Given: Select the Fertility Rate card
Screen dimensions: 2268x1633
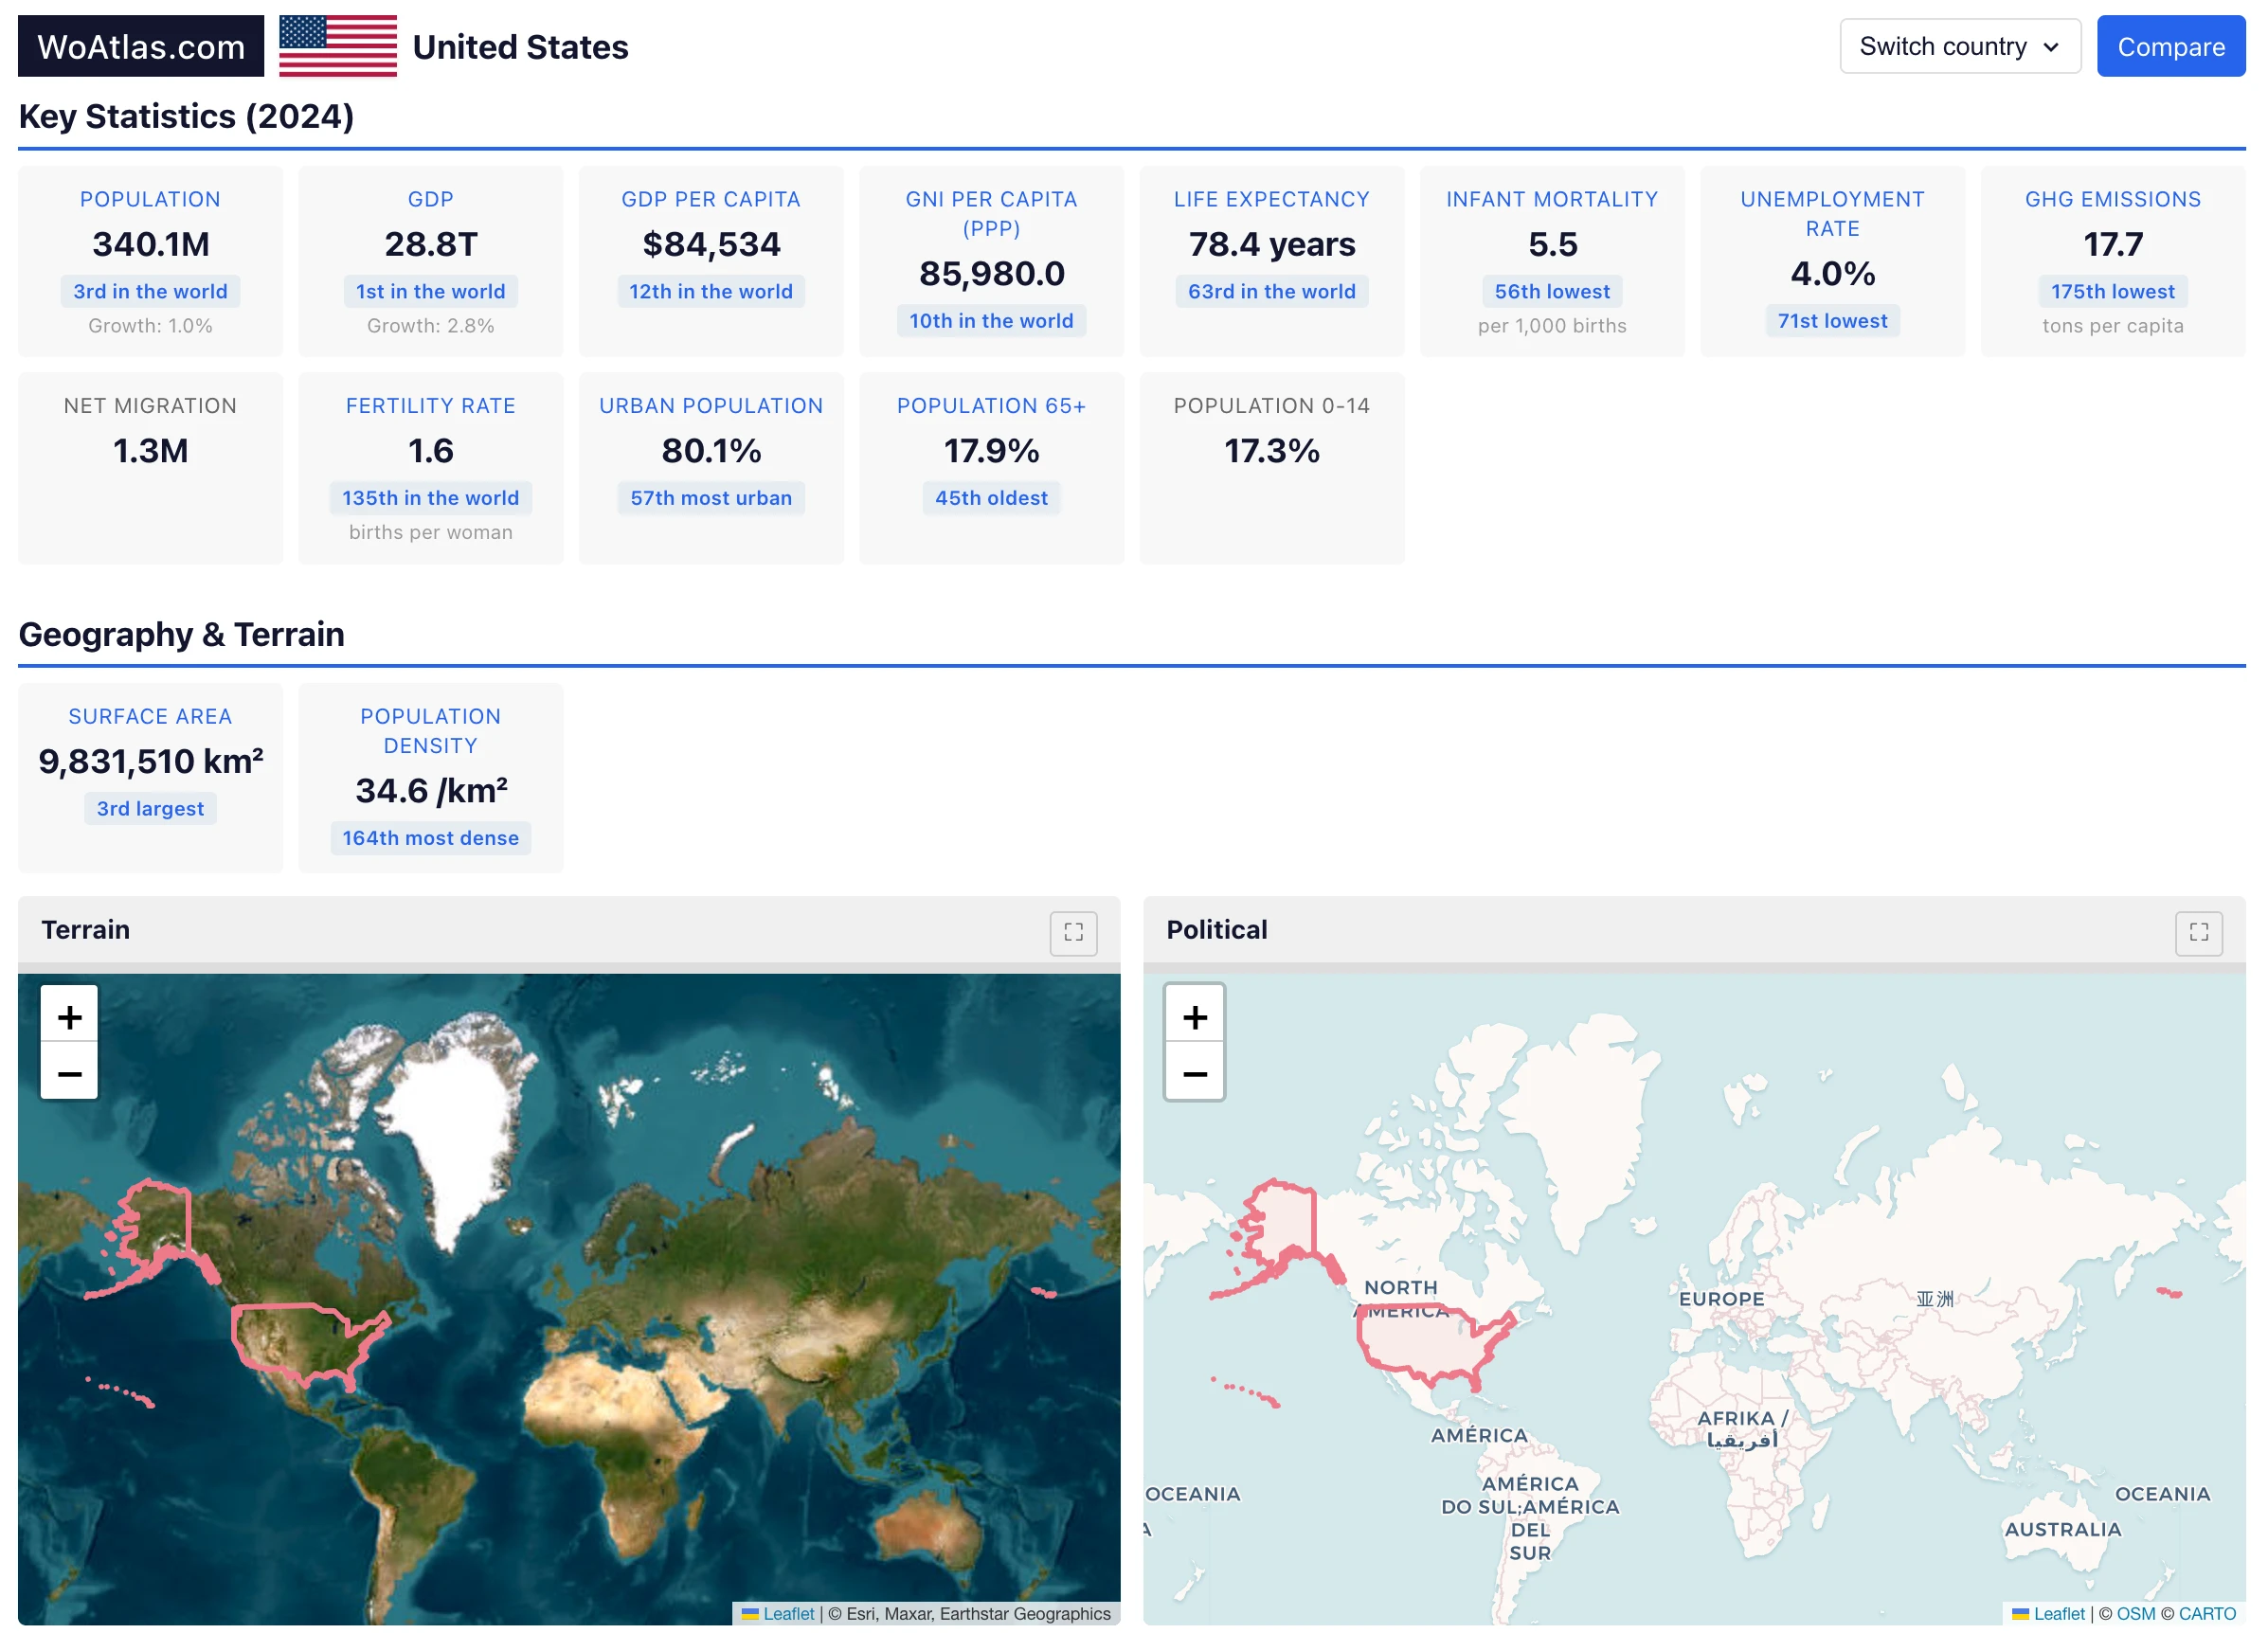Looking at the screenshot, I should click(430, 467).
